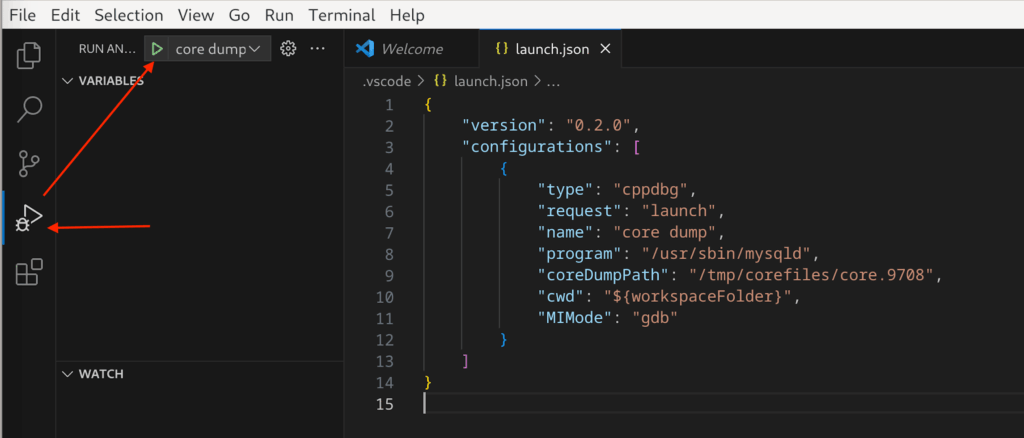The image size is (1024, 438).
Task: Open the Run and Debug view icon
Action: pyautogui.click(x=30, y=217)
